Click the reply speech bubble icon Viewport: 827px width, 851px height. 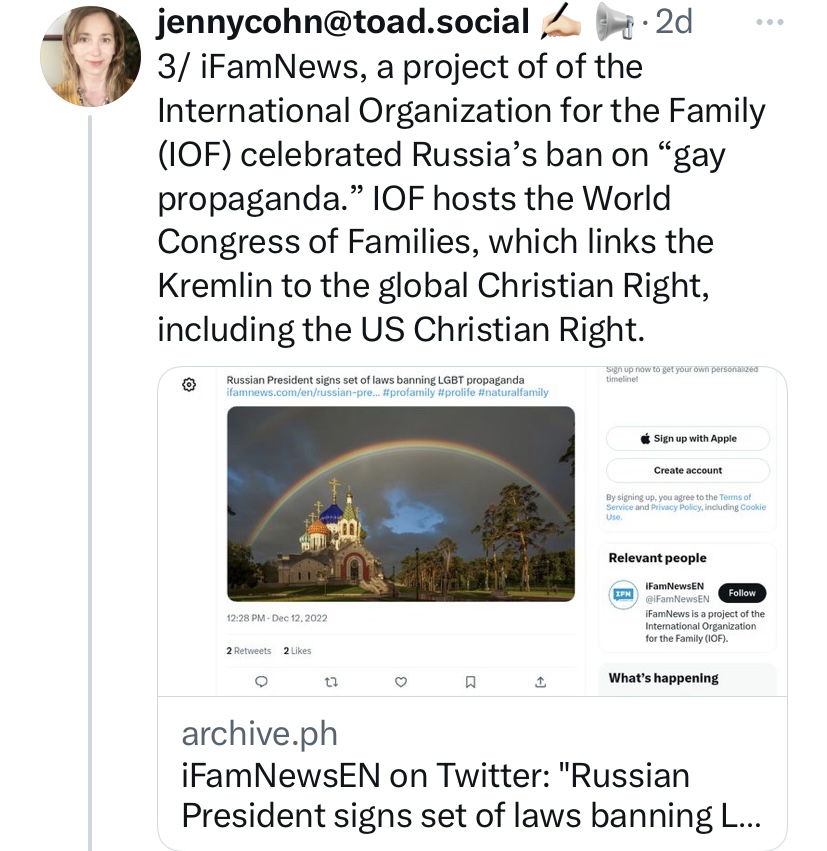point(261,682)
